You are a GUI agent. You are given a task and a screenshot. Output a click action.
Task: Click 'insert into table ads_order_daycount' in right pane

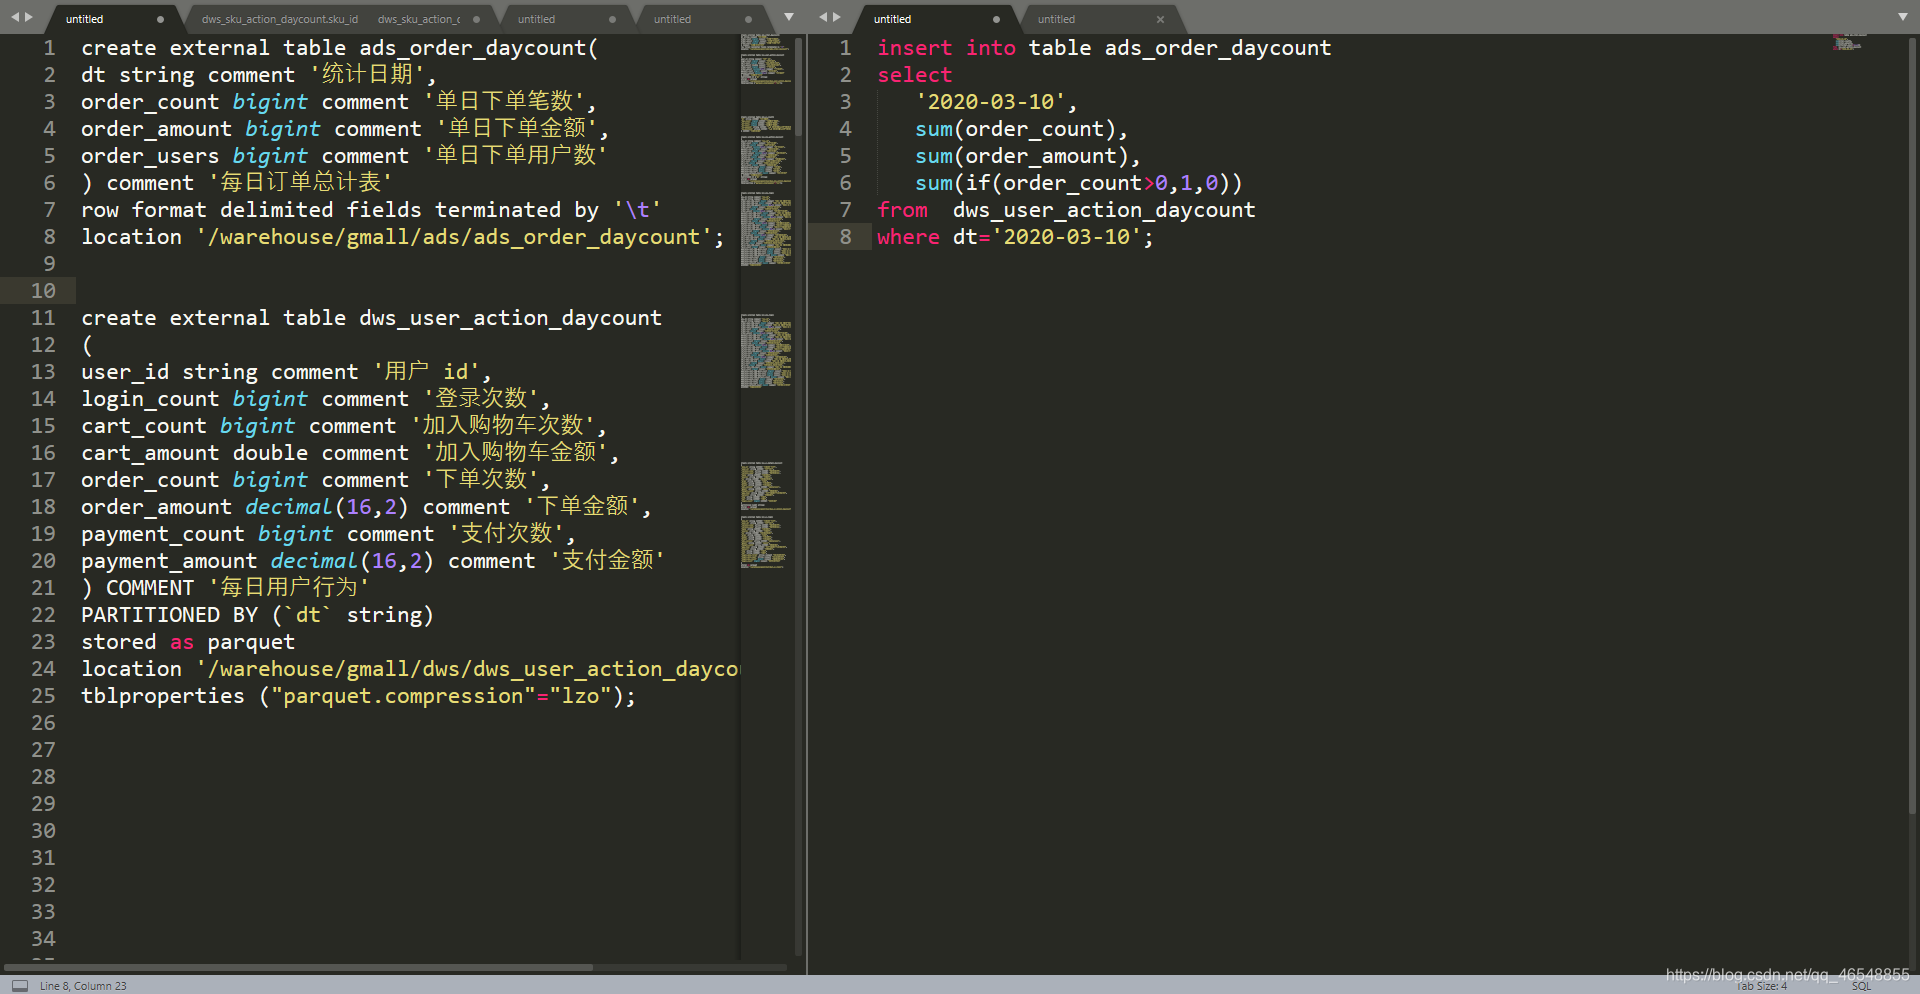click(x=1104, y=48)
